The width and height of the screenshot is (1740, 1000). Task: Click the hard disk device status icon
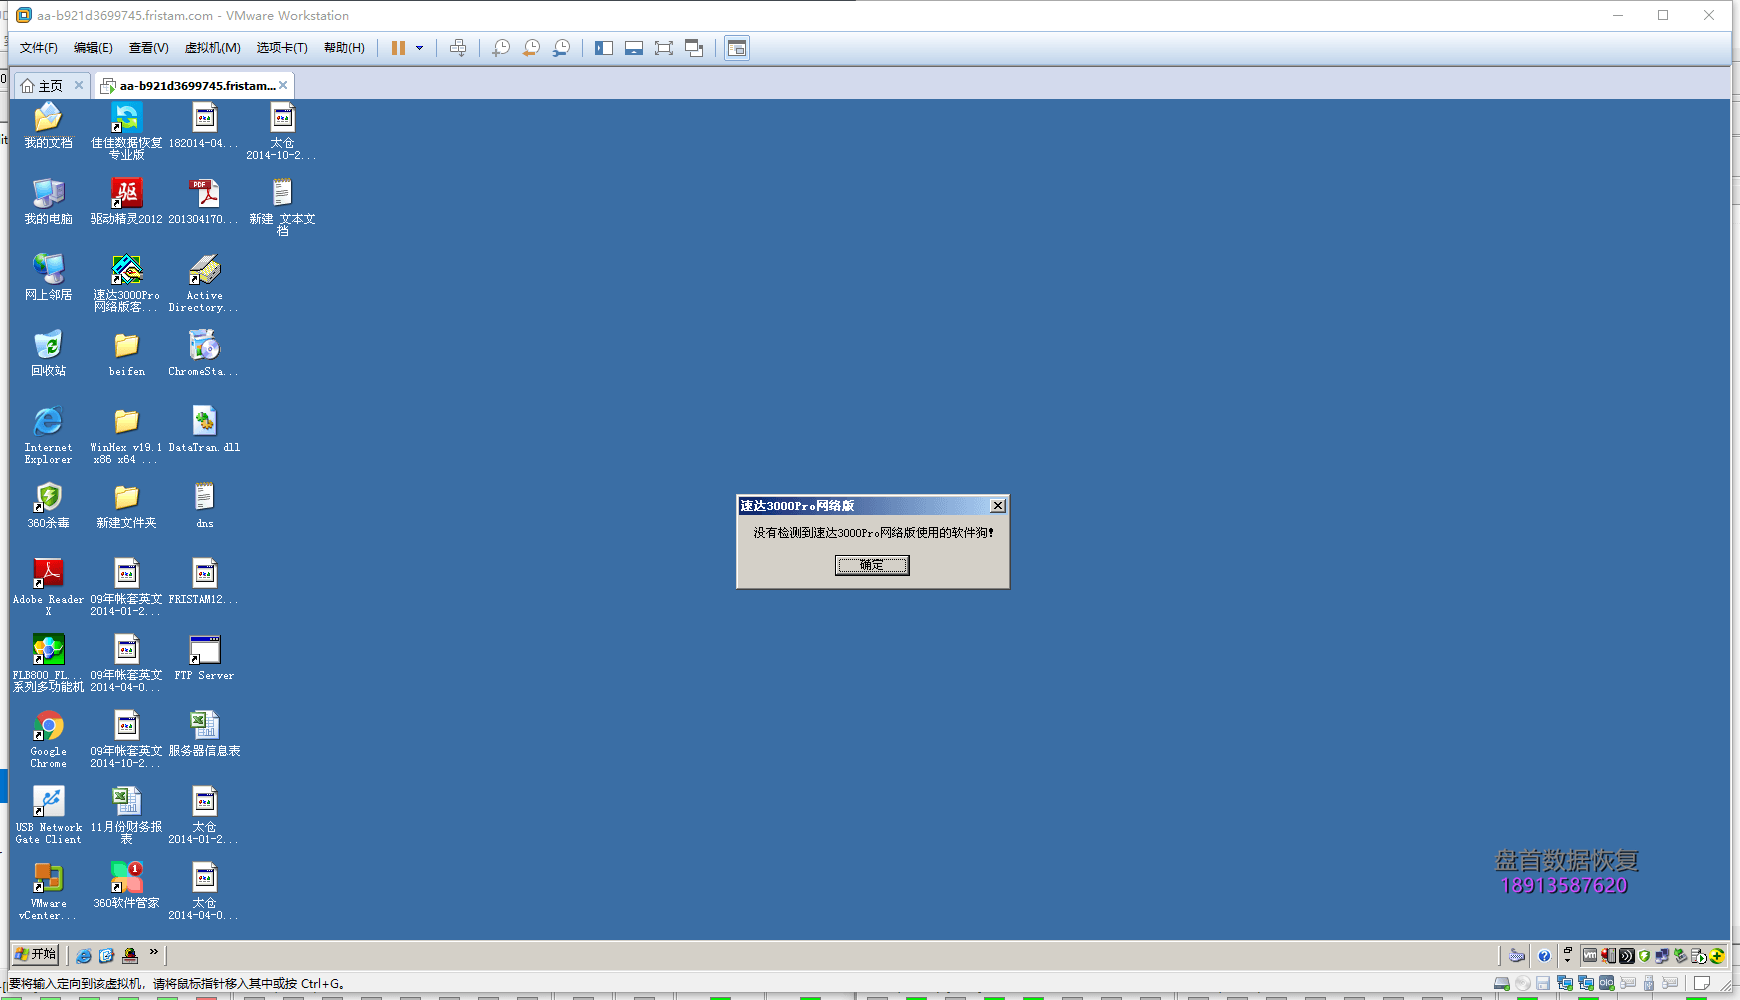(x=1501, y=984)
